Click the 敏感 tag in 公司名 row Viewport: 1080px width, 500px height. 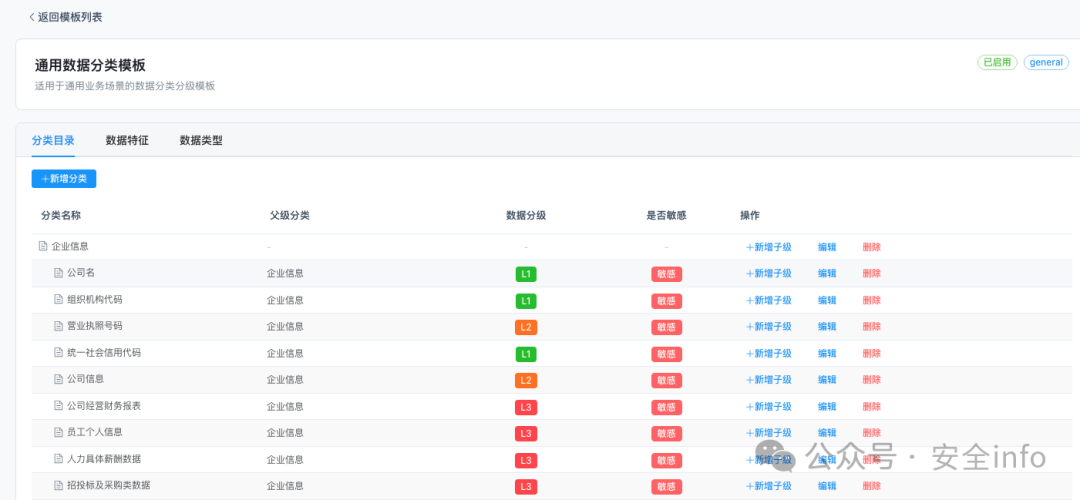(666, 274)
